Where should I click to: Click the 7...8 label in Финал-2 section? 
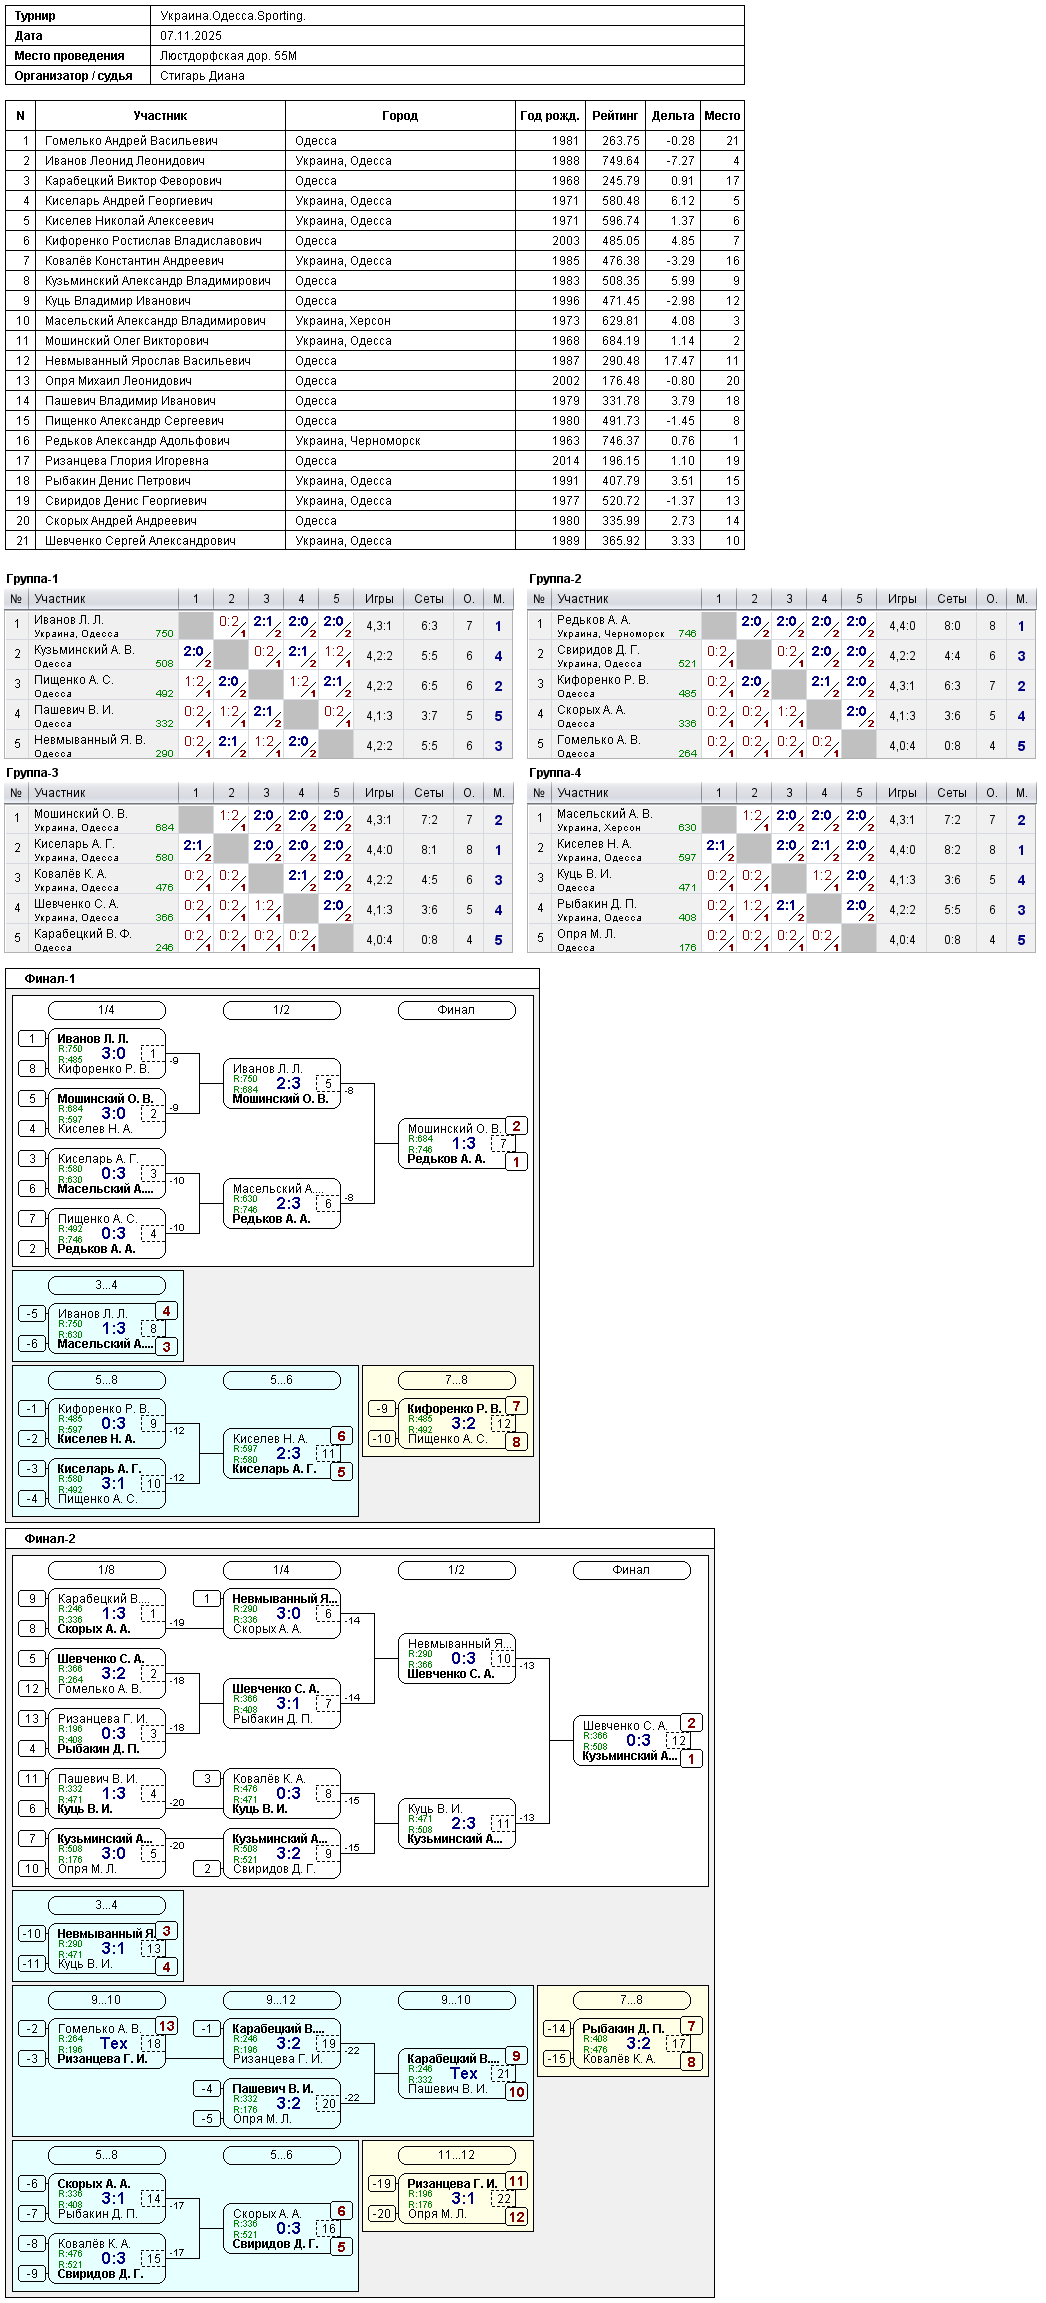coord(631,2000)
